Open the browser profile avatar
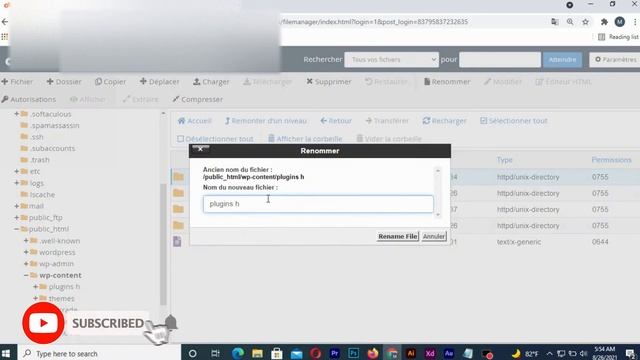The width and height of the screenshot is (640, 360). pos(620,22)
